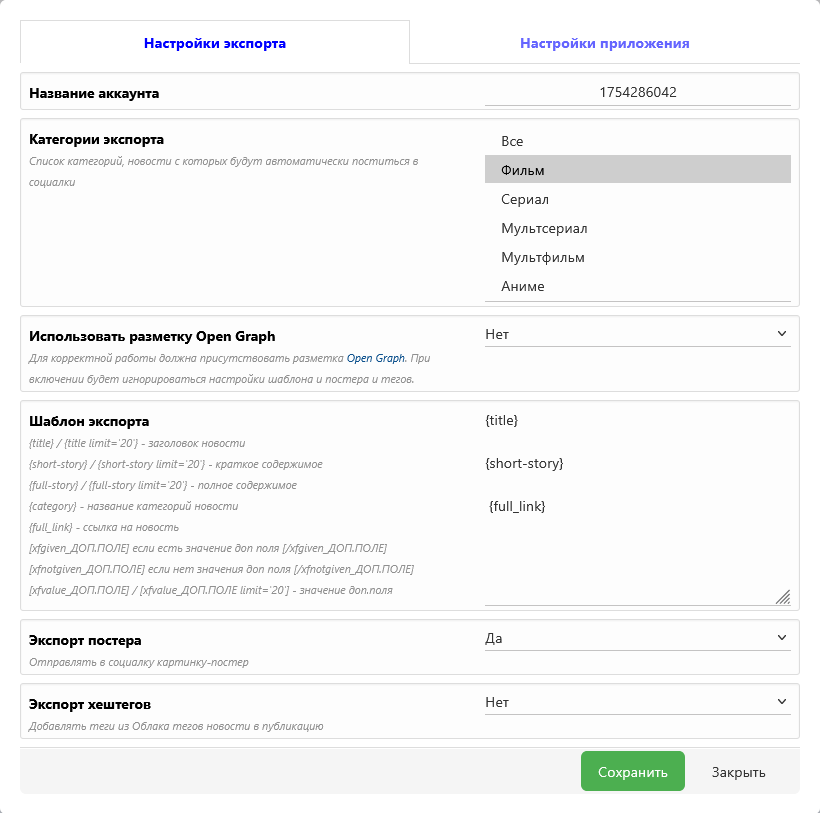The width and height of the screenshot is (820, 813).
Task: Click inside the Шаблон экспорта textarea
Action: click(x=637, y=507)
